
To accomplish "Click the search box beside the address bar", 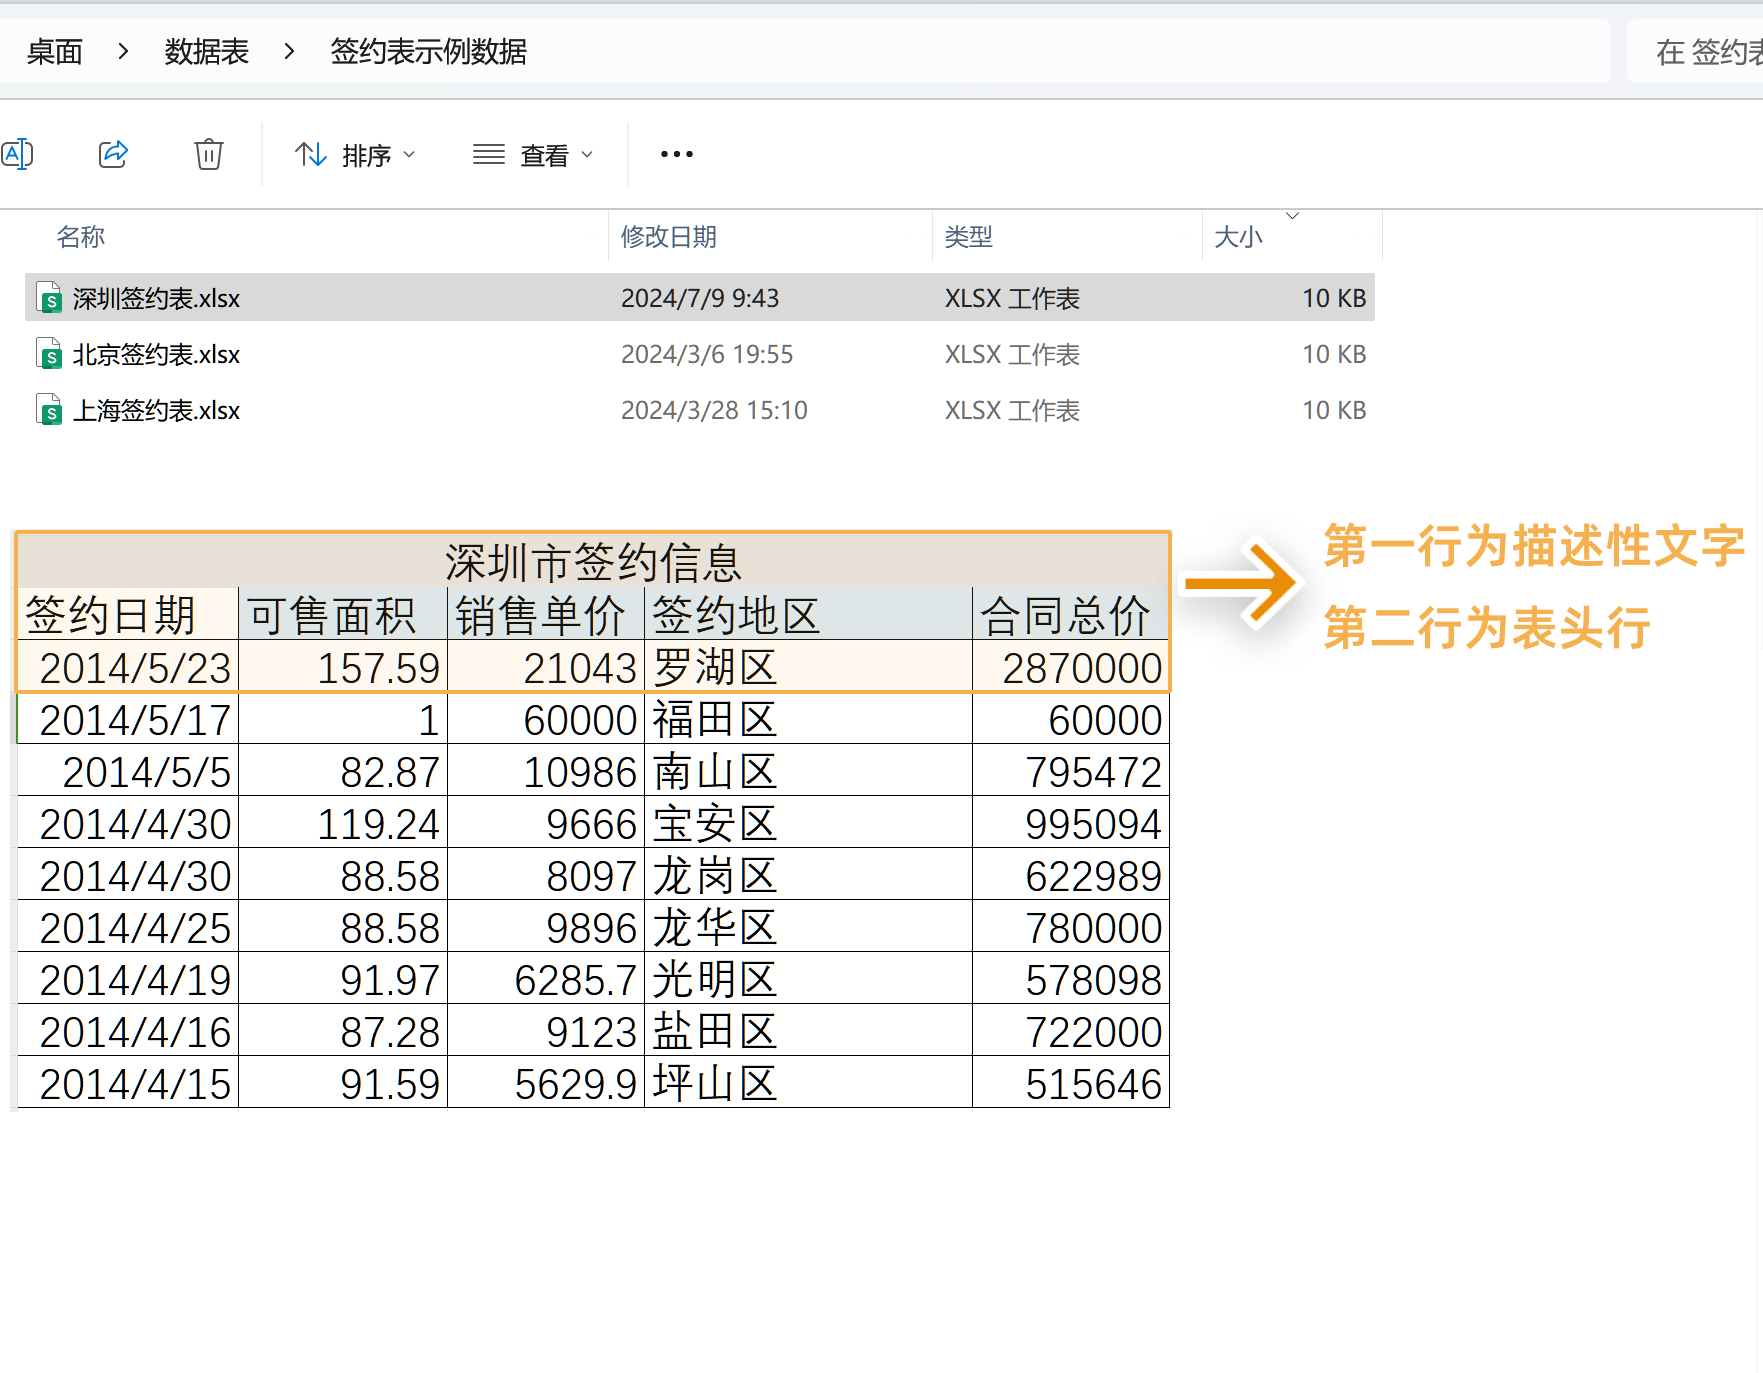I will [x=1696, y=52].
